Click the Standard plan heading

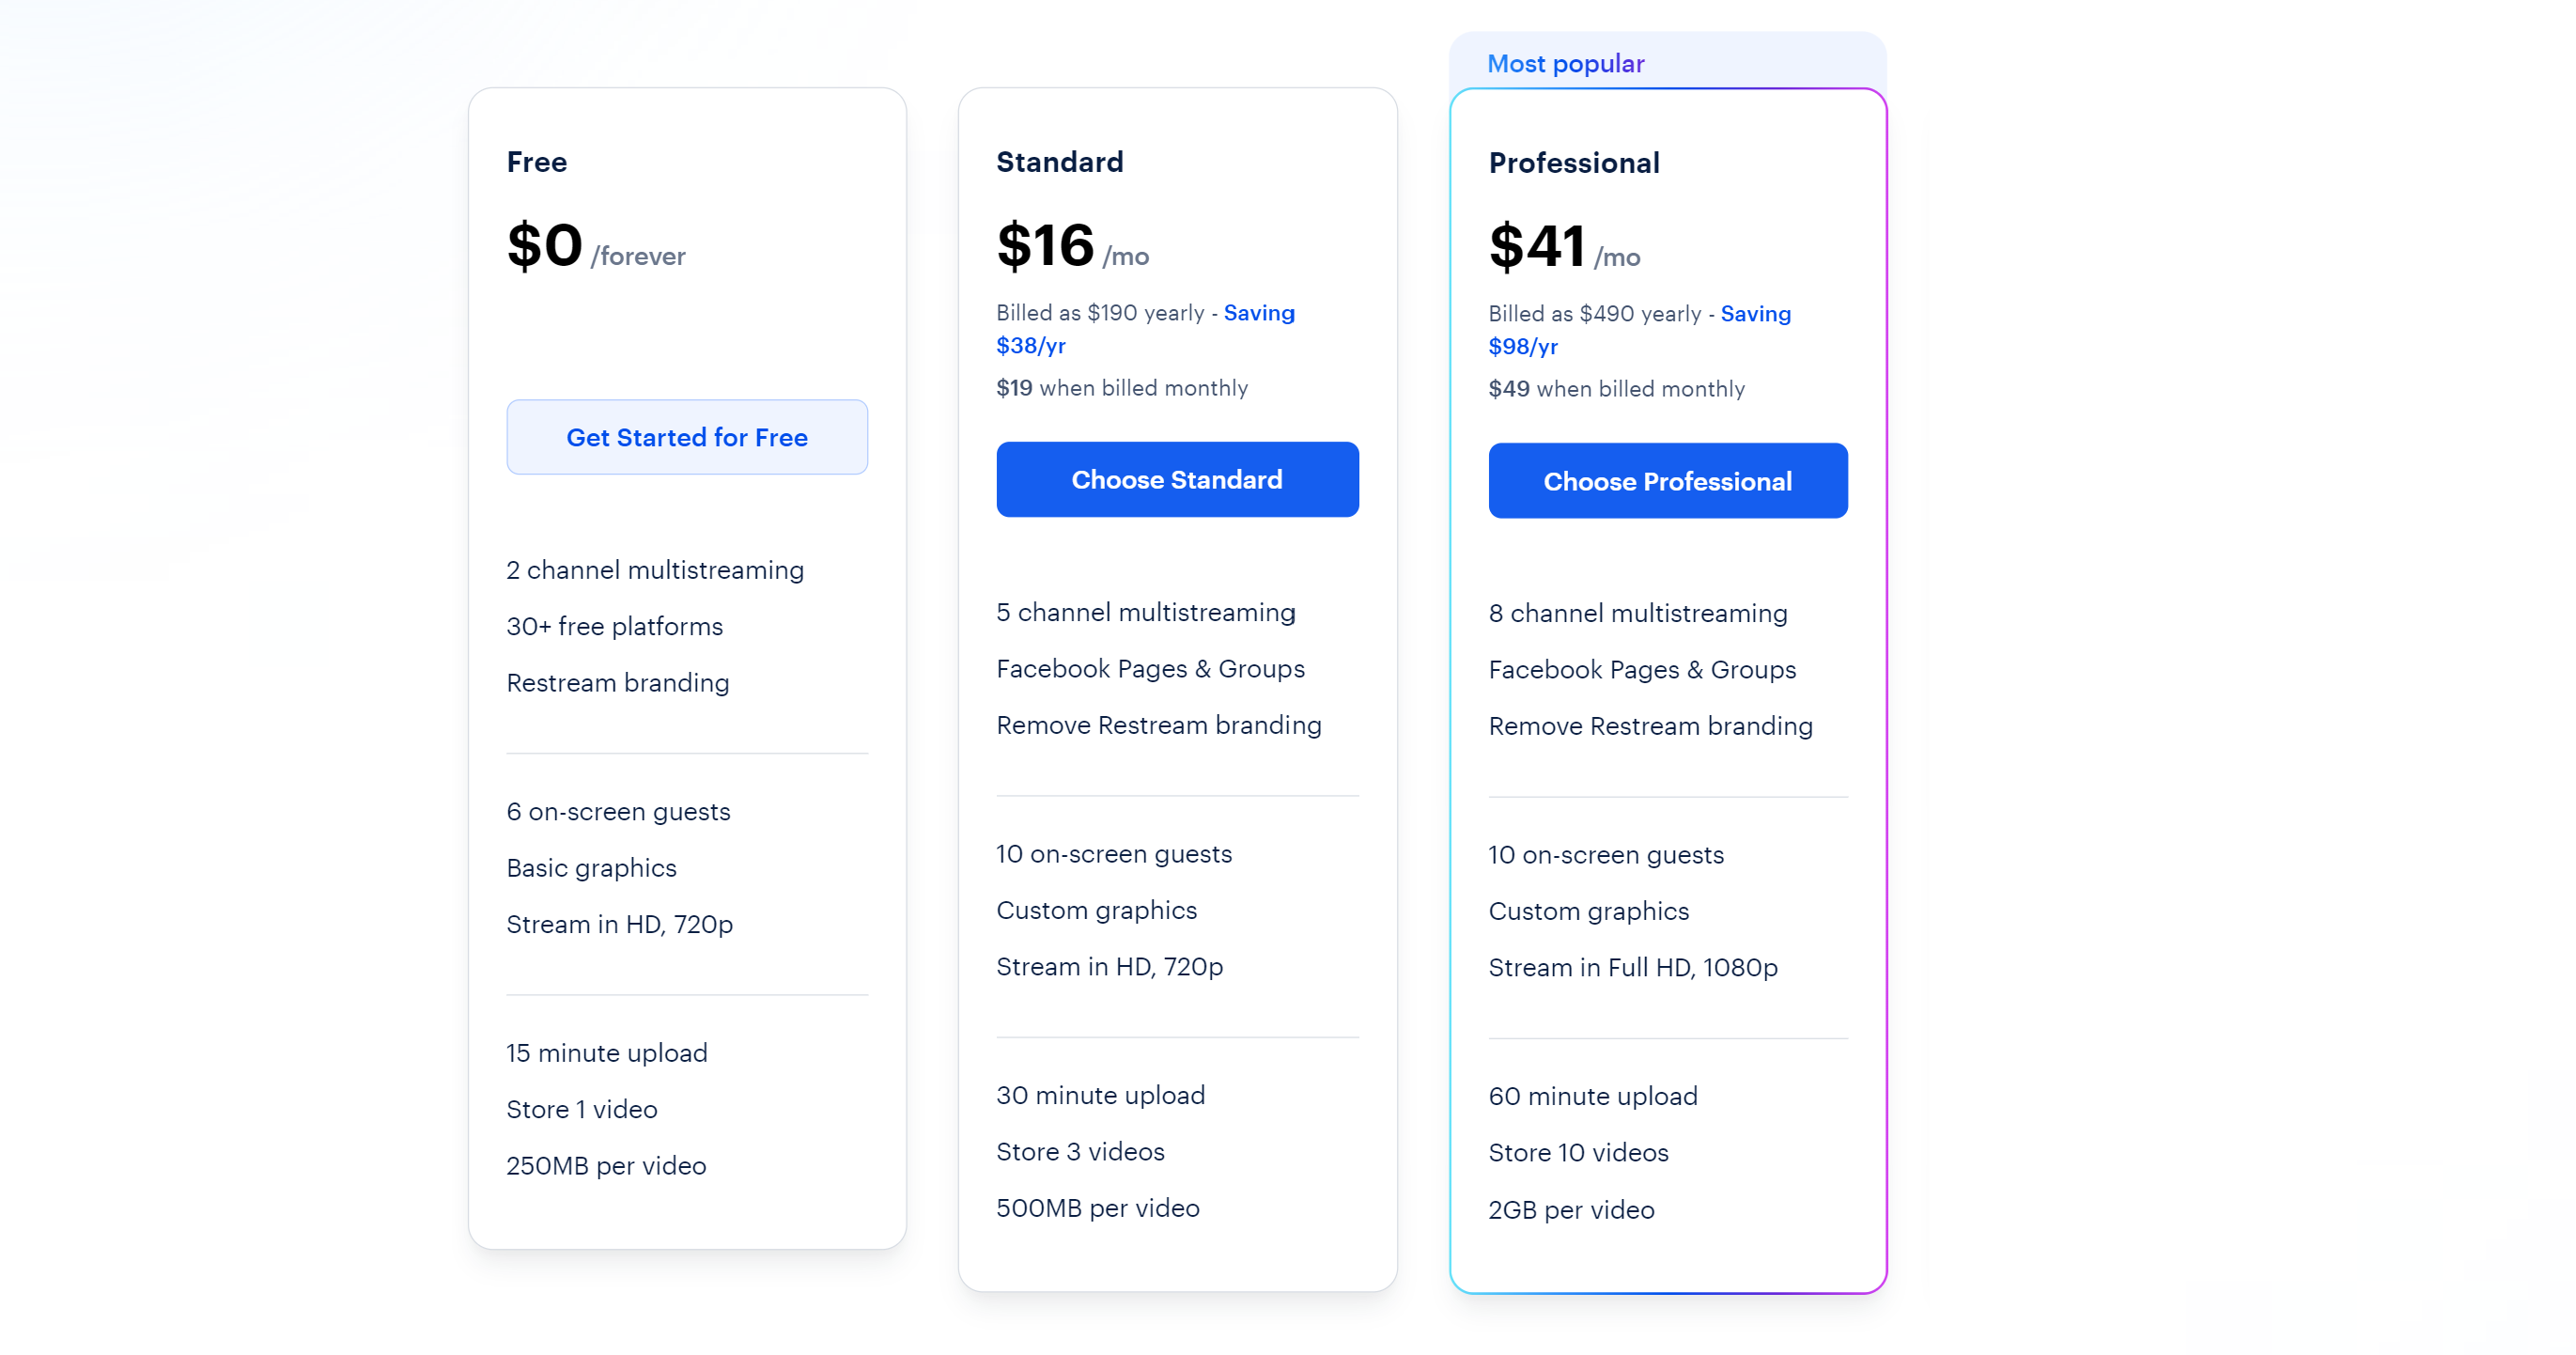pos(1059,162)
